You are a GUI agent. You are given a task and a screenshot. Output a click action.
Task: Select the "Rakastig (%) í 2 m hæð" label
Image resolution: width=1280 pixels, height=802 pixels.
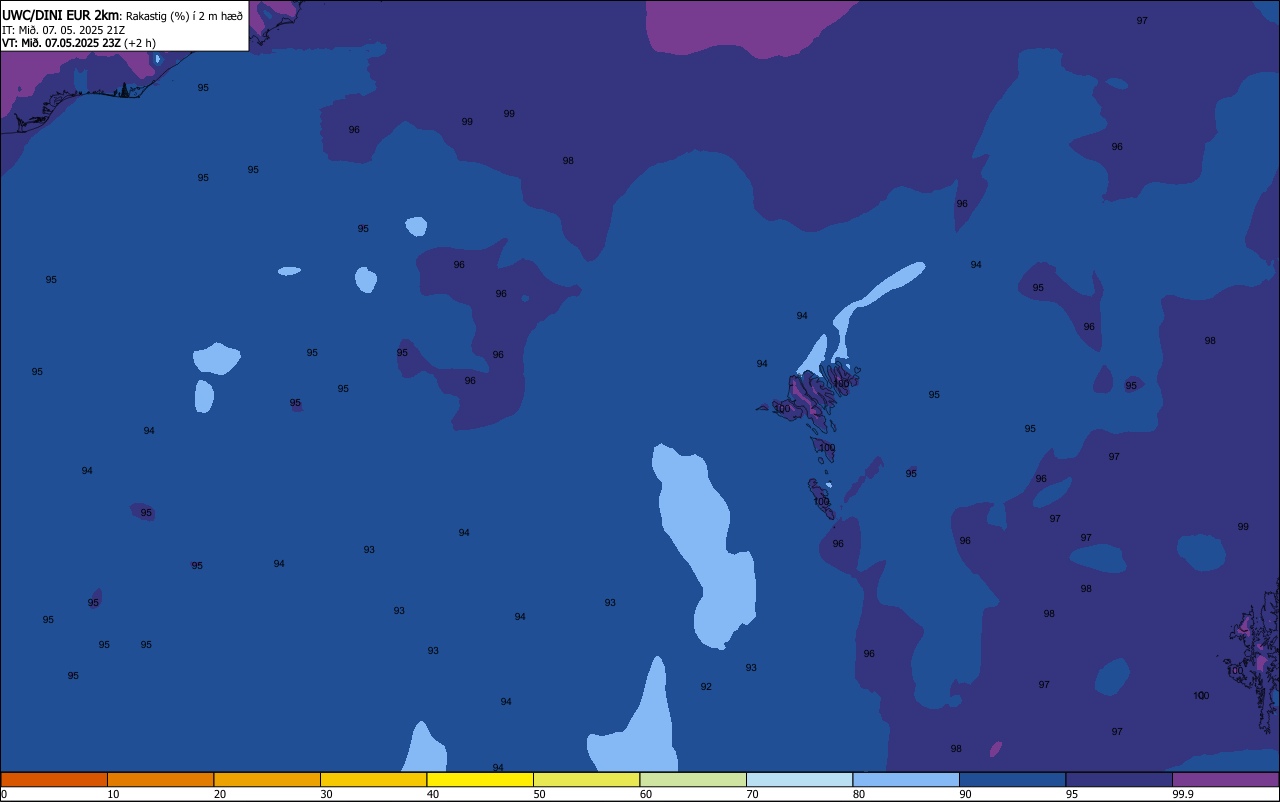[184, 16]
